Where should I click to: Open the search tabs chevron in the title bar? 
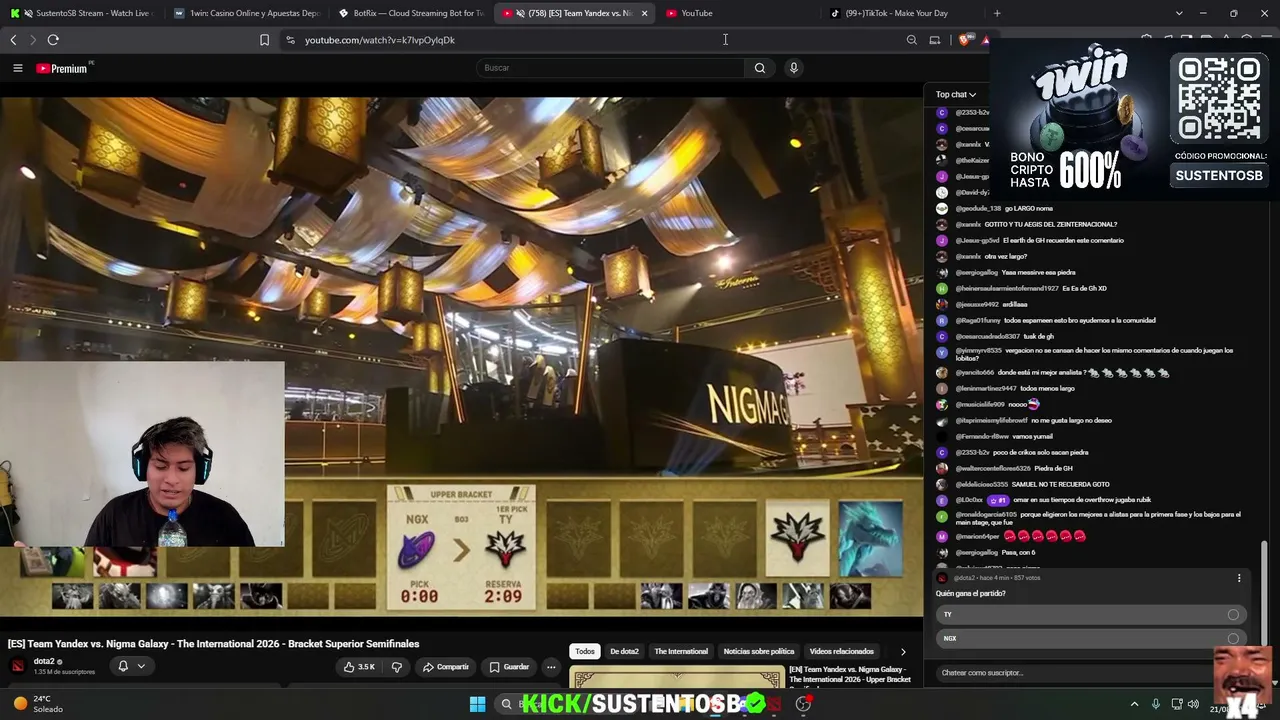tap(1179, 13)
